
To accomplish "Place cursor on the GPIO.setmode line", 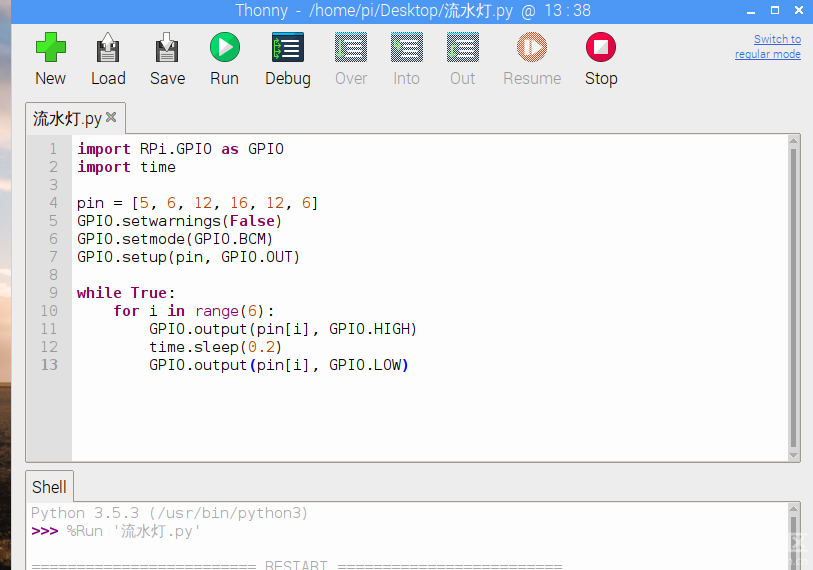I will [x=175, y=239].
